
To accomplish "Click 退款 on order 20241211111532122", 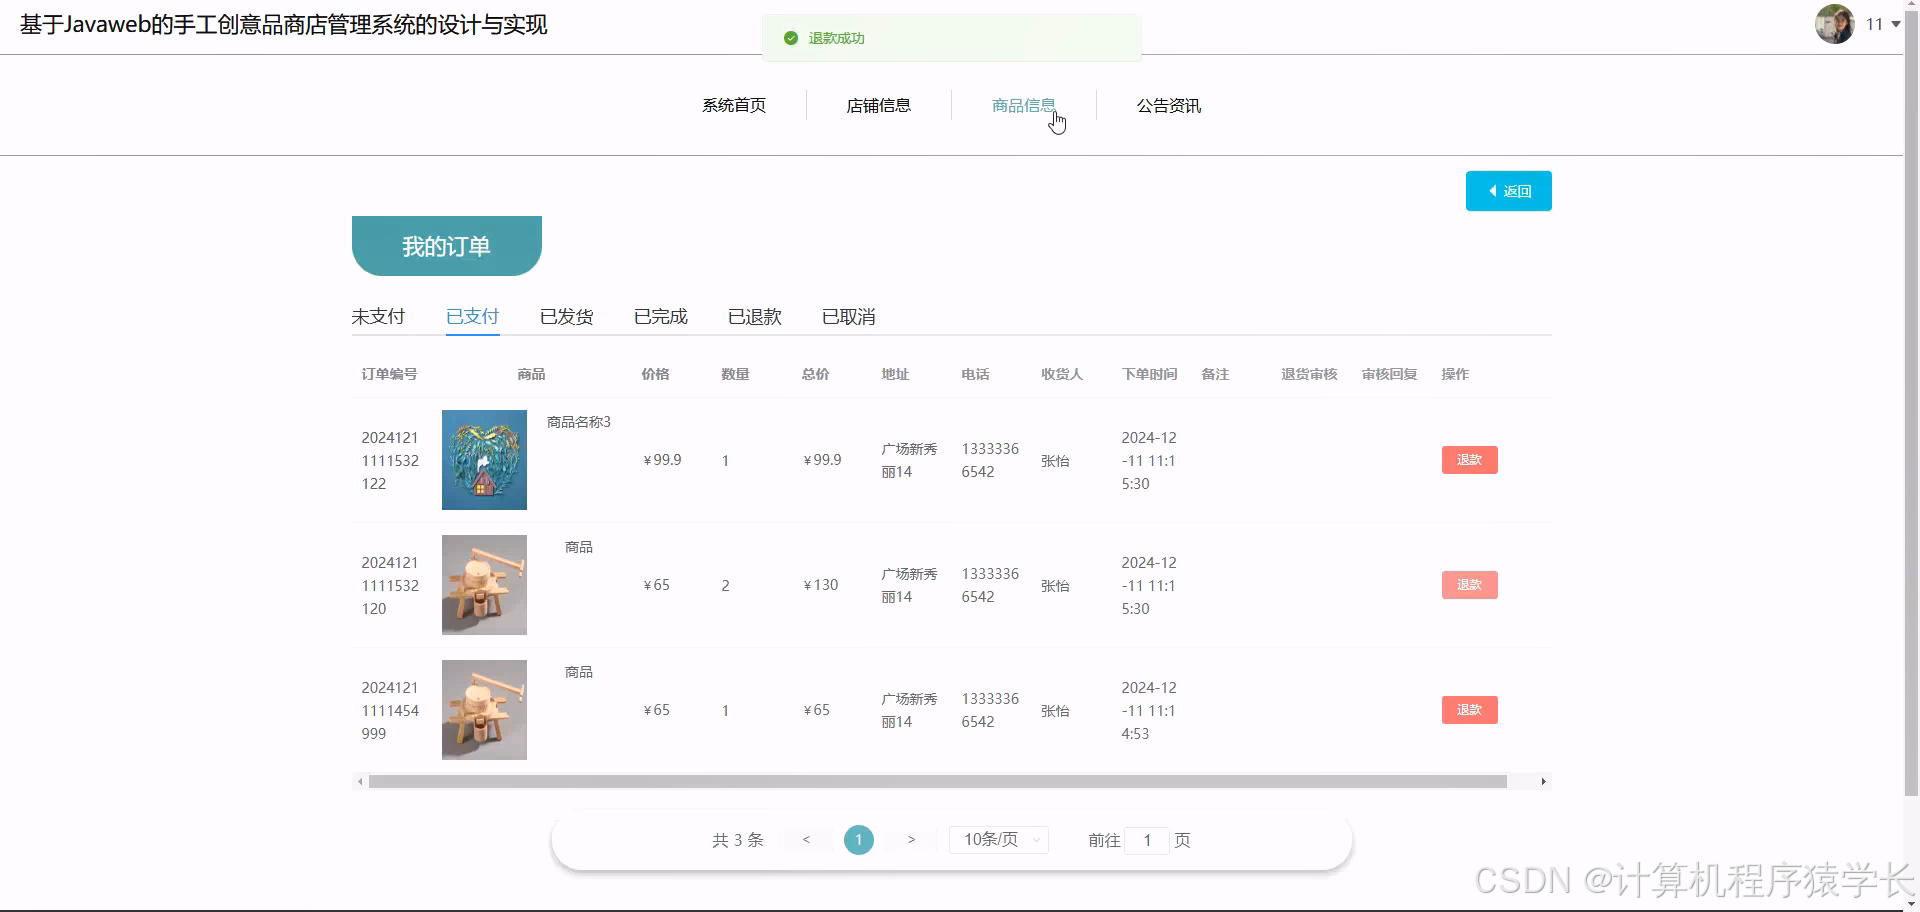I will pos(1469,460).
